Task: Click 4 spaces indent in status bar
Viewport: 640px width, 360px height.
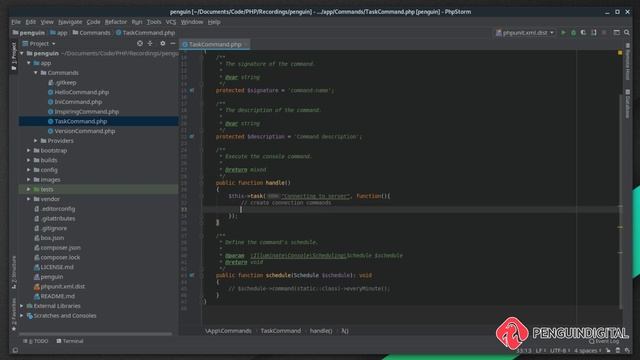Action: point(587,351)
